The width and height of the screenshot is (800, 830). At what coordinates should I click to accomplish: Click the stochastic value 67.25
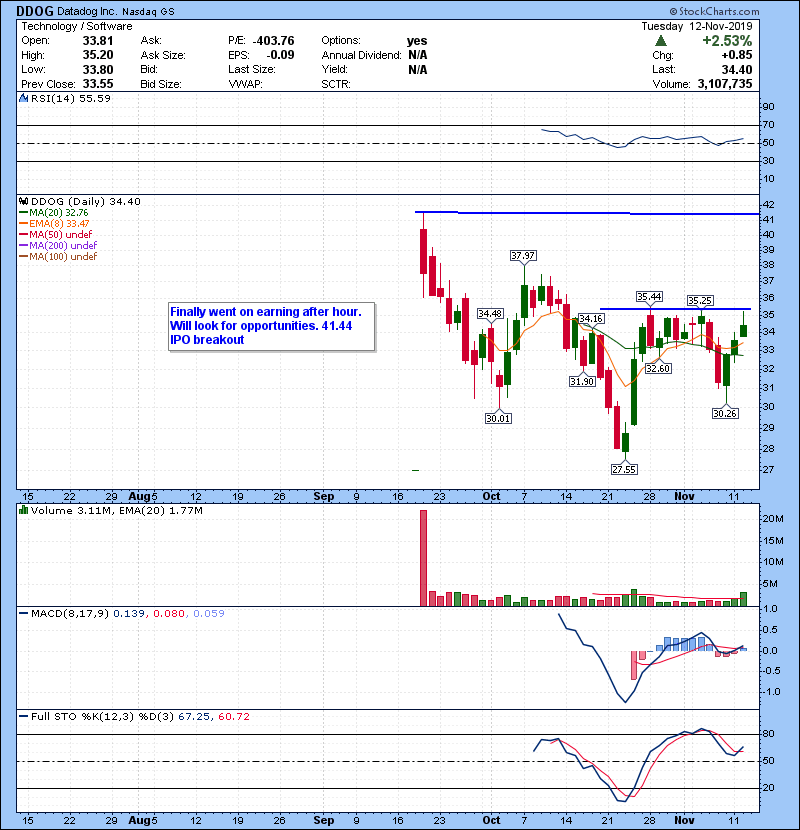click(x=194, y=716)
